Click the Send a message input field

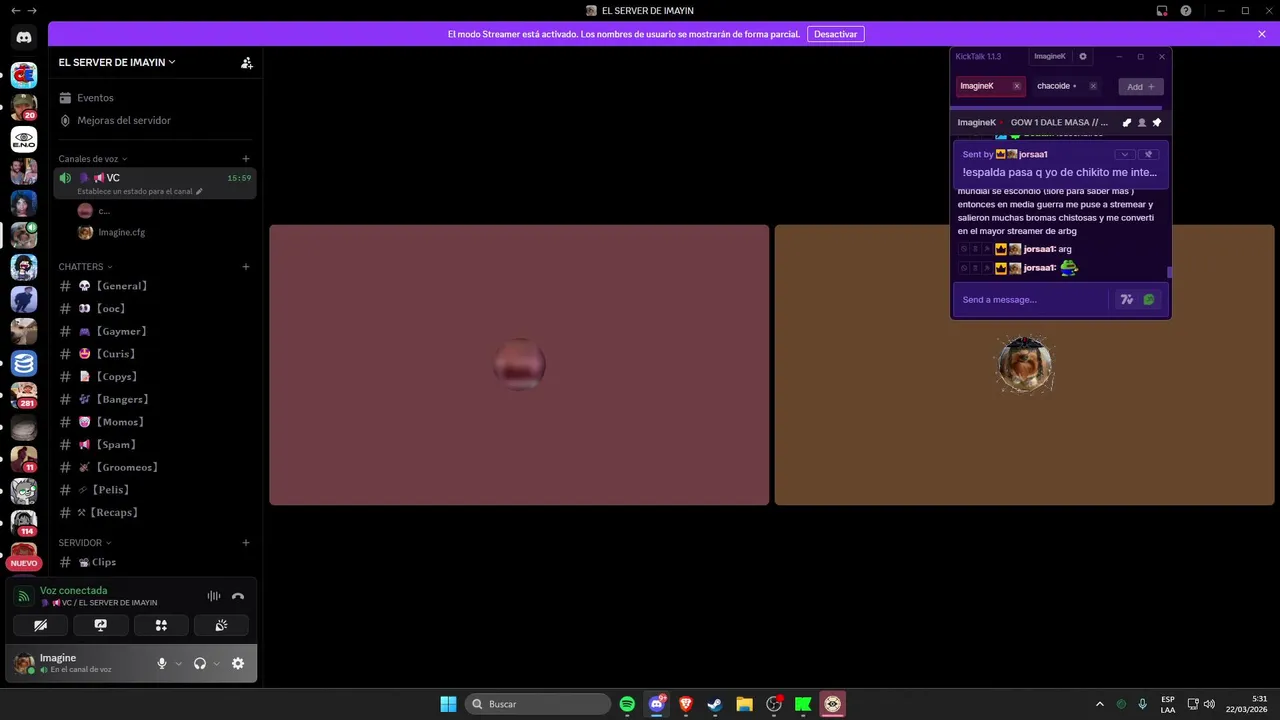pos(1032,299)
